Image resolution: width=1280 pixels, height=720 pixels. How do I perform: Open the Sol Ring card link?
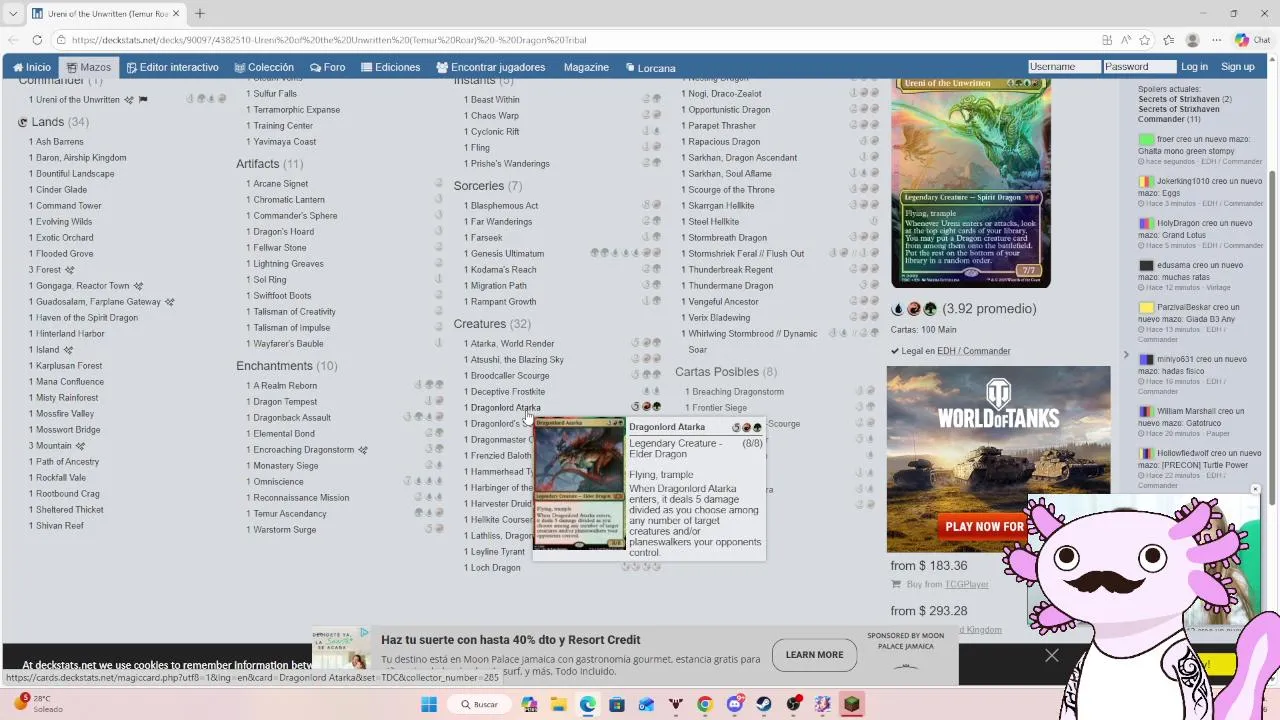[270, 280]
